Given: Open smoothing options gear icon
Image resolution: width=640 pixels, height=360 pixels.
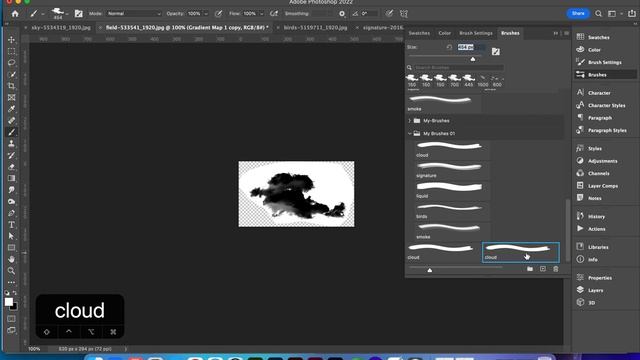Looking at the screenshot, I should 342,13.
